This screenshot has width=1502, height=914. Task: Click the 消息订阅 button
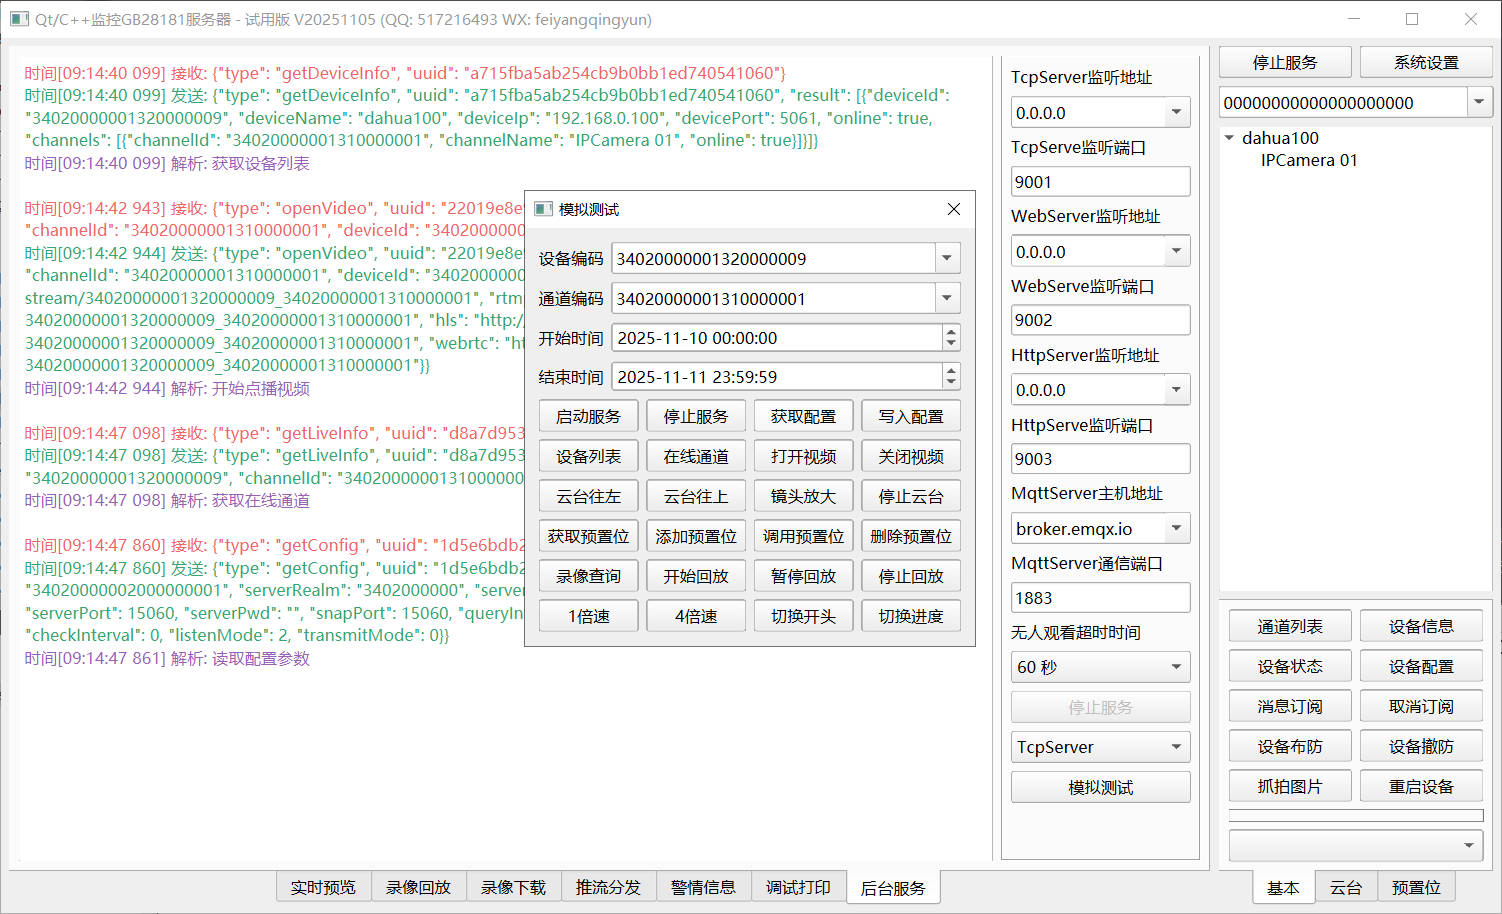[x=1290, y=706]
